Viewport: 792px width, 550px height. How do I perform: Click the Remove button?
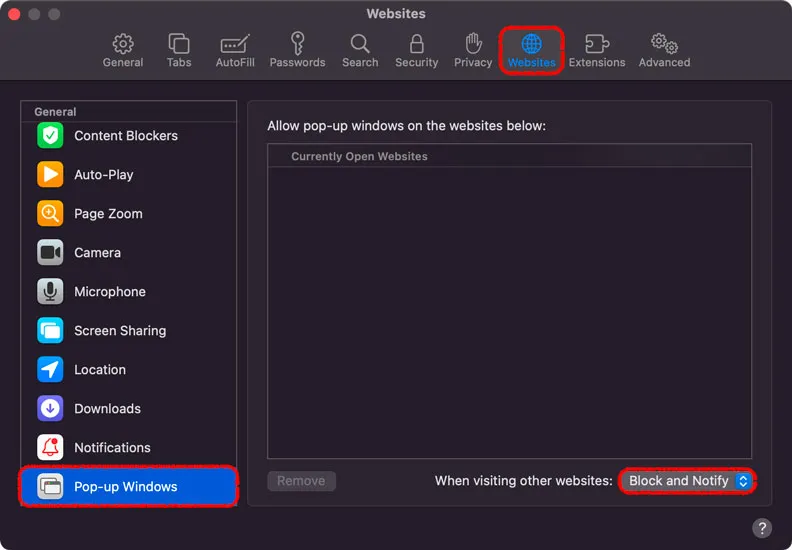point(301,481)
